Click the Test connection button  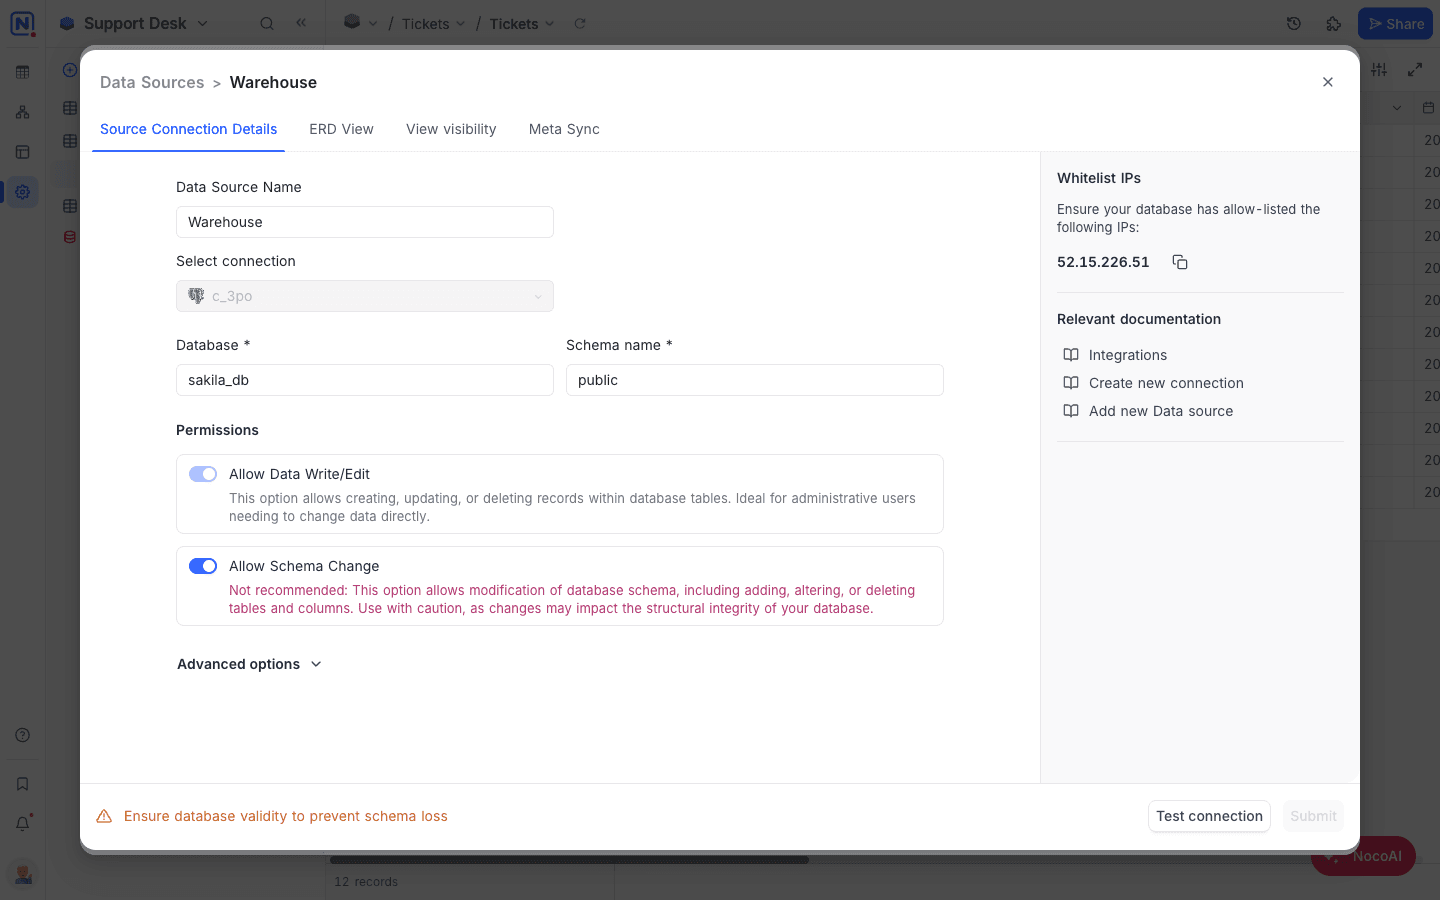(x=1209, y=816)
